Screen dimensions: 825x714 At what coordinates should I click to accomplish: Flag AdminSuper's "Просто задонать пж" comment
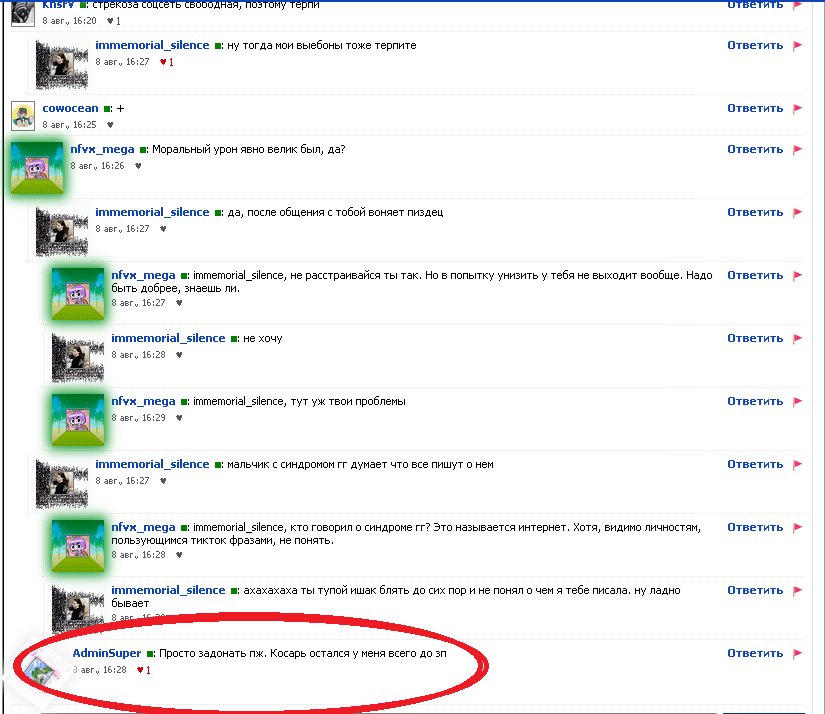click(x=798, y=653)
